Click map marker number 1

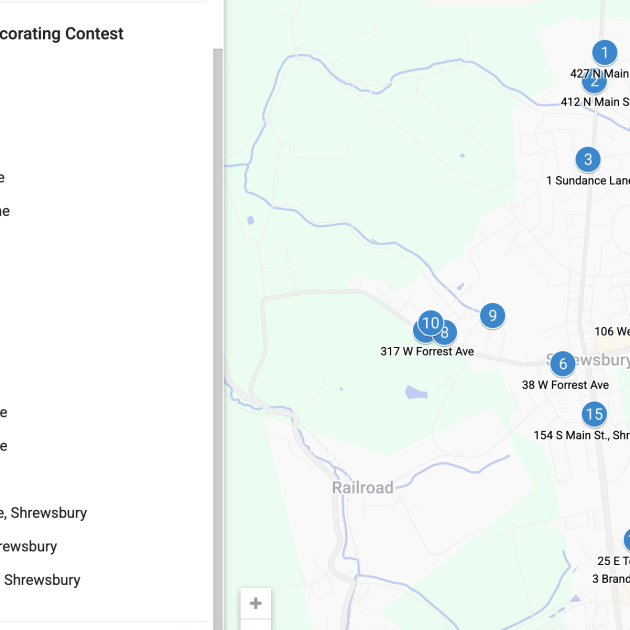click(604, 52)
